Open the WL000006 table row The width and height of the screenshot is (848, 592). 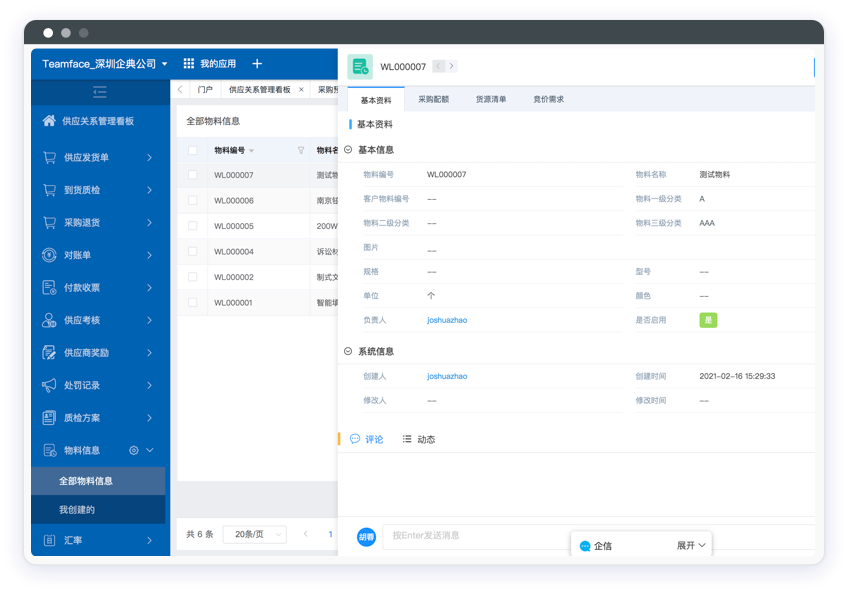pos(257,201)
